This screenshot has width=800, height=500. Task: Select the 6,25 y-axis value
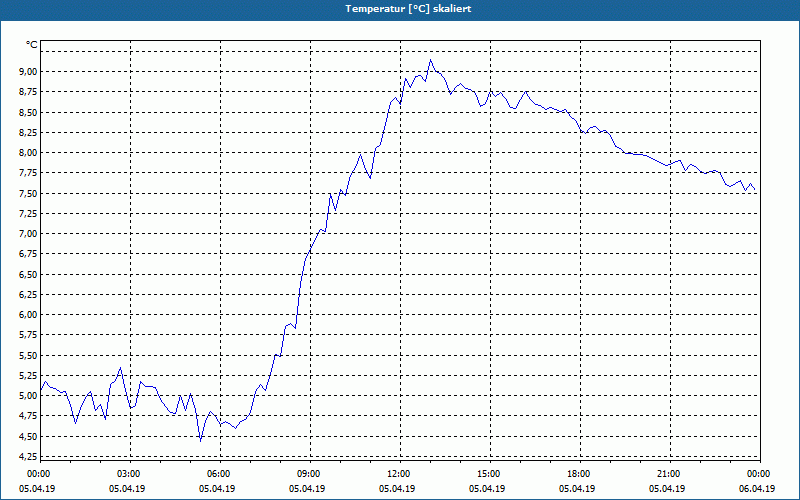point(28,294)
